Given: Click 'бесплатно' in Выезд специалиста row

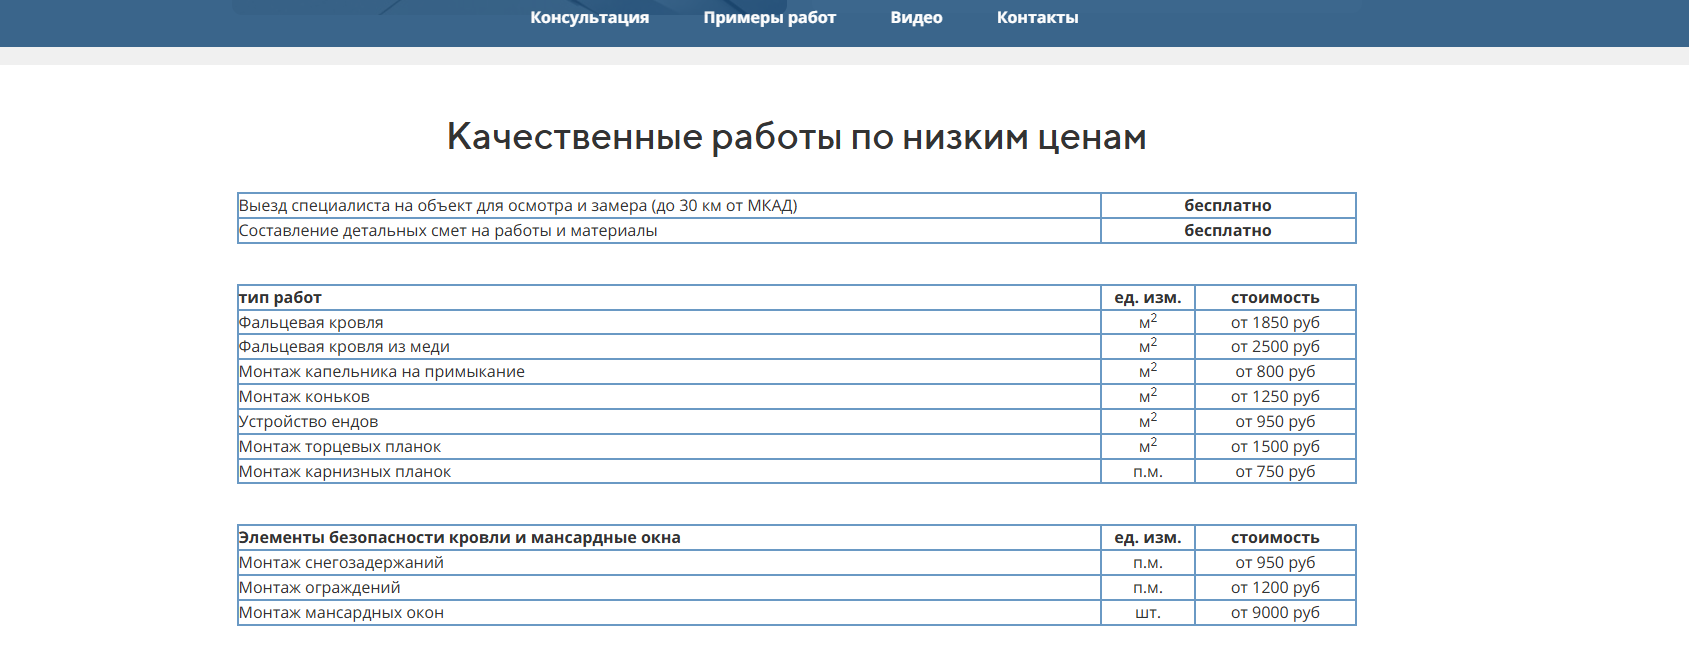Looking at the screenshot, I should [x=1228, y=205].
